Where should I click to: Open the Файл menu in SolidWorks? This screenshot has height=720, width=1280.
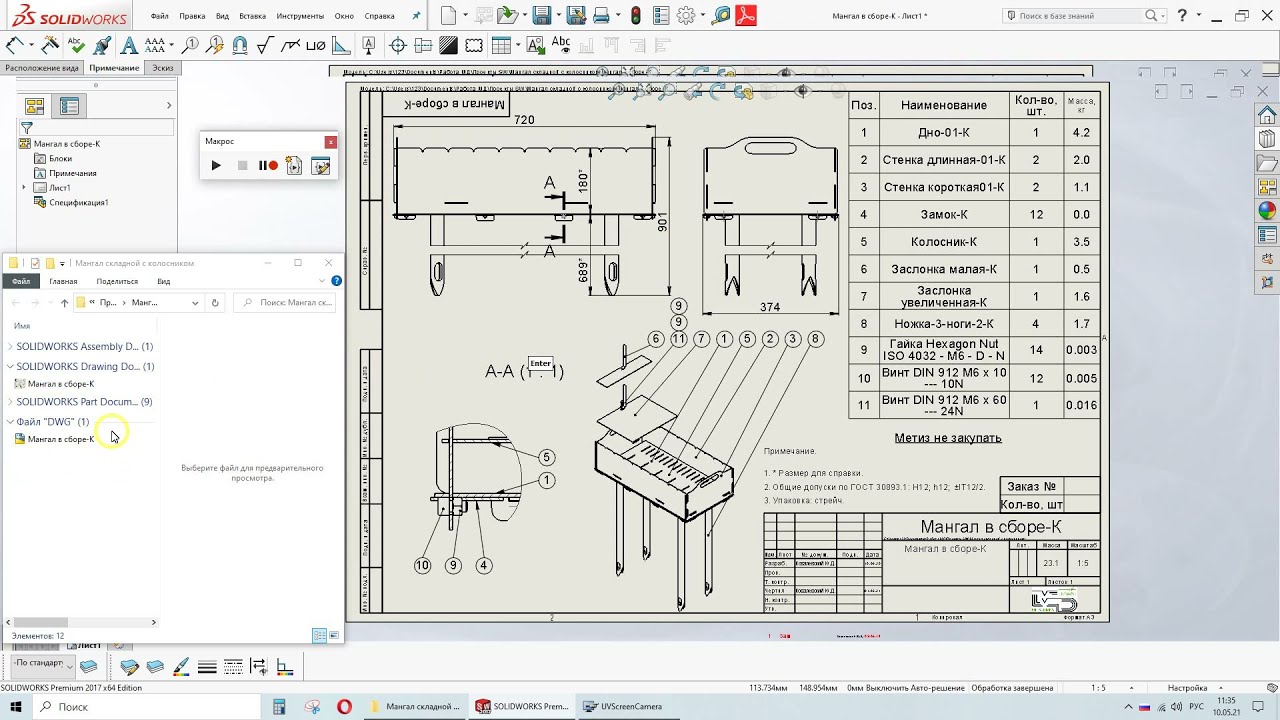click(x=160, y=16)
